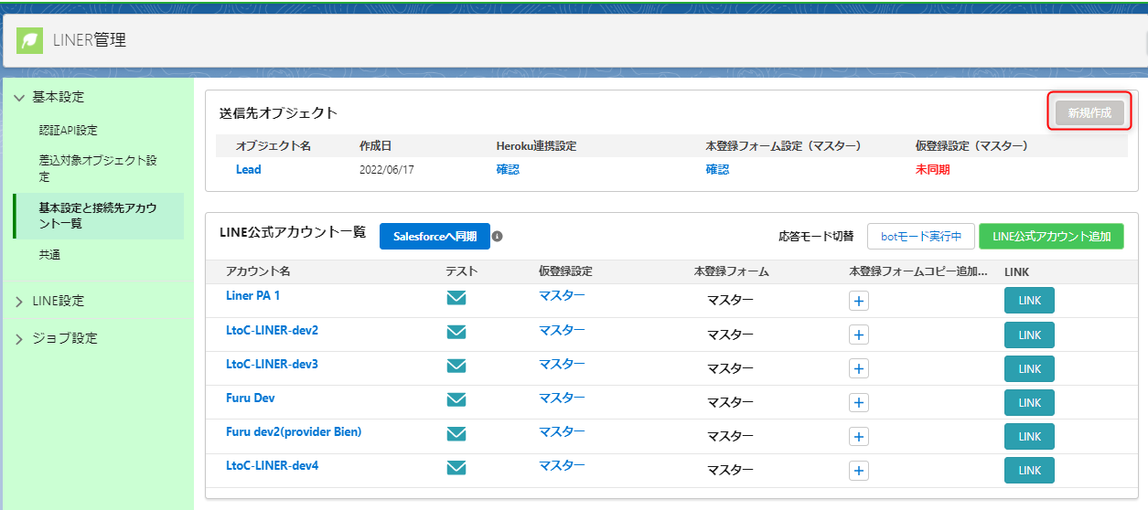
Task: Click test envelope for Furu dev2(provider Bien)
Action: 456,433
